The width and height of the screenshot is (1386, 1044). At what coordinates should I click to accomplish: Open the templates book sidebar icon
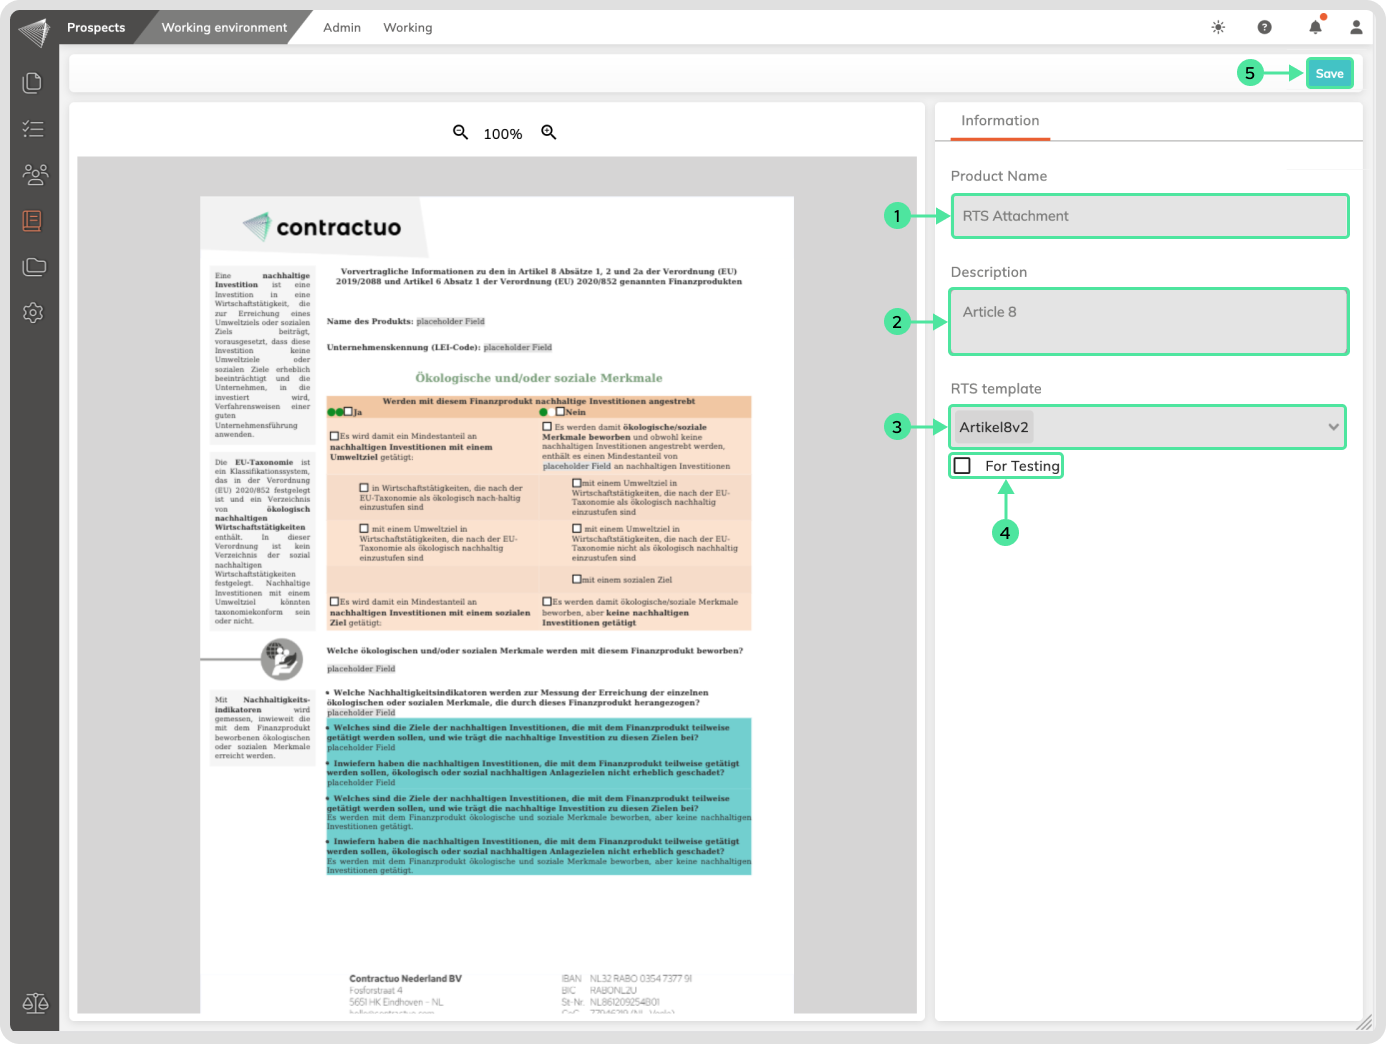(33, 221)
